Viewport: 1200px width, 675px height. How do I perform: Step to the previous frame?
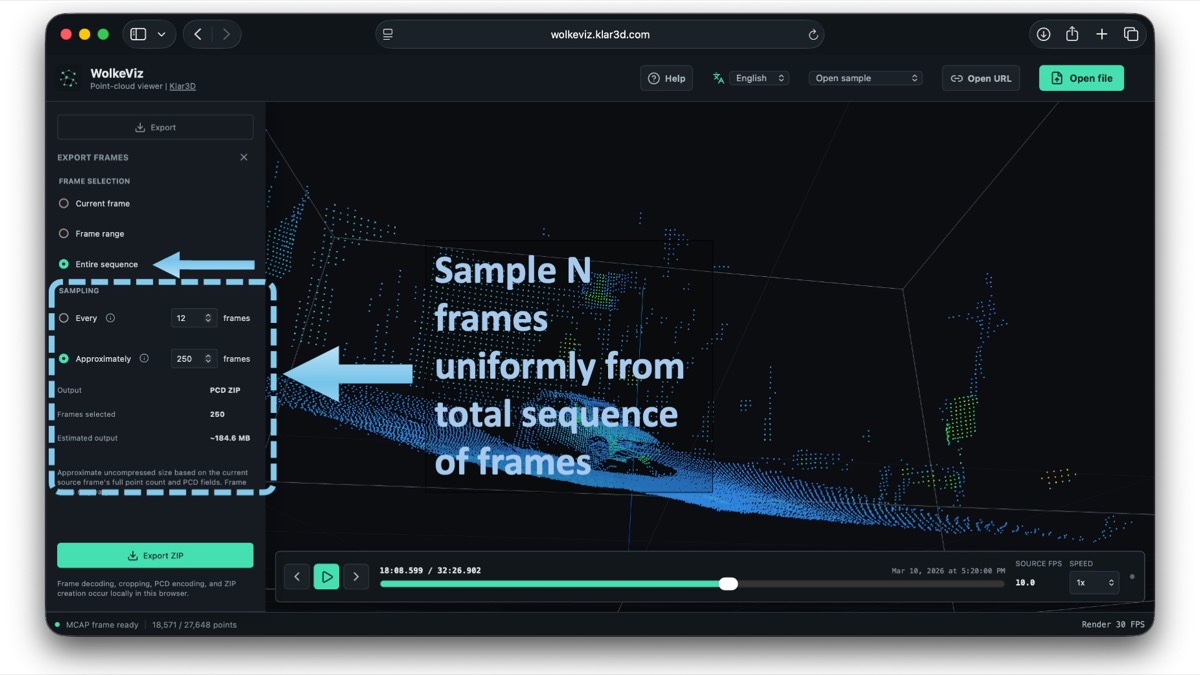click(297, 576)
